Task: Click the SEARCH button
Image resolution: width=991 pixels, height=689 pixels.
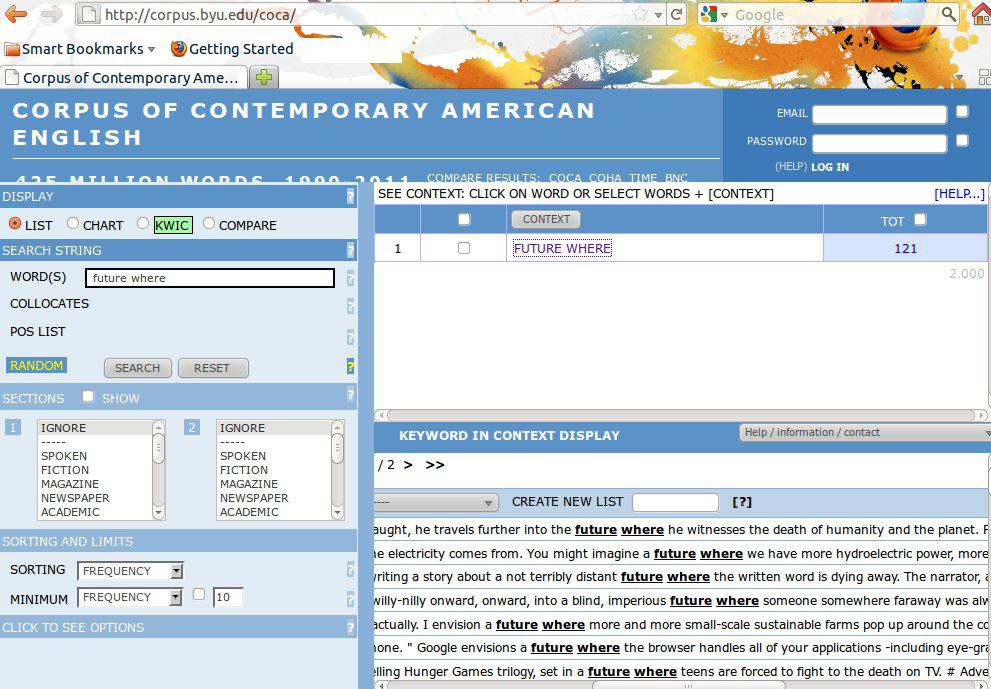Action: click(137, 368)
